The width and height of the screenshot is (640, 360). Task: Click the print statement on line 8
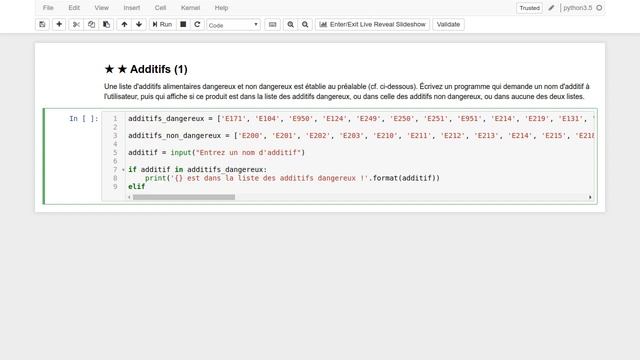[x=292, y=178]
